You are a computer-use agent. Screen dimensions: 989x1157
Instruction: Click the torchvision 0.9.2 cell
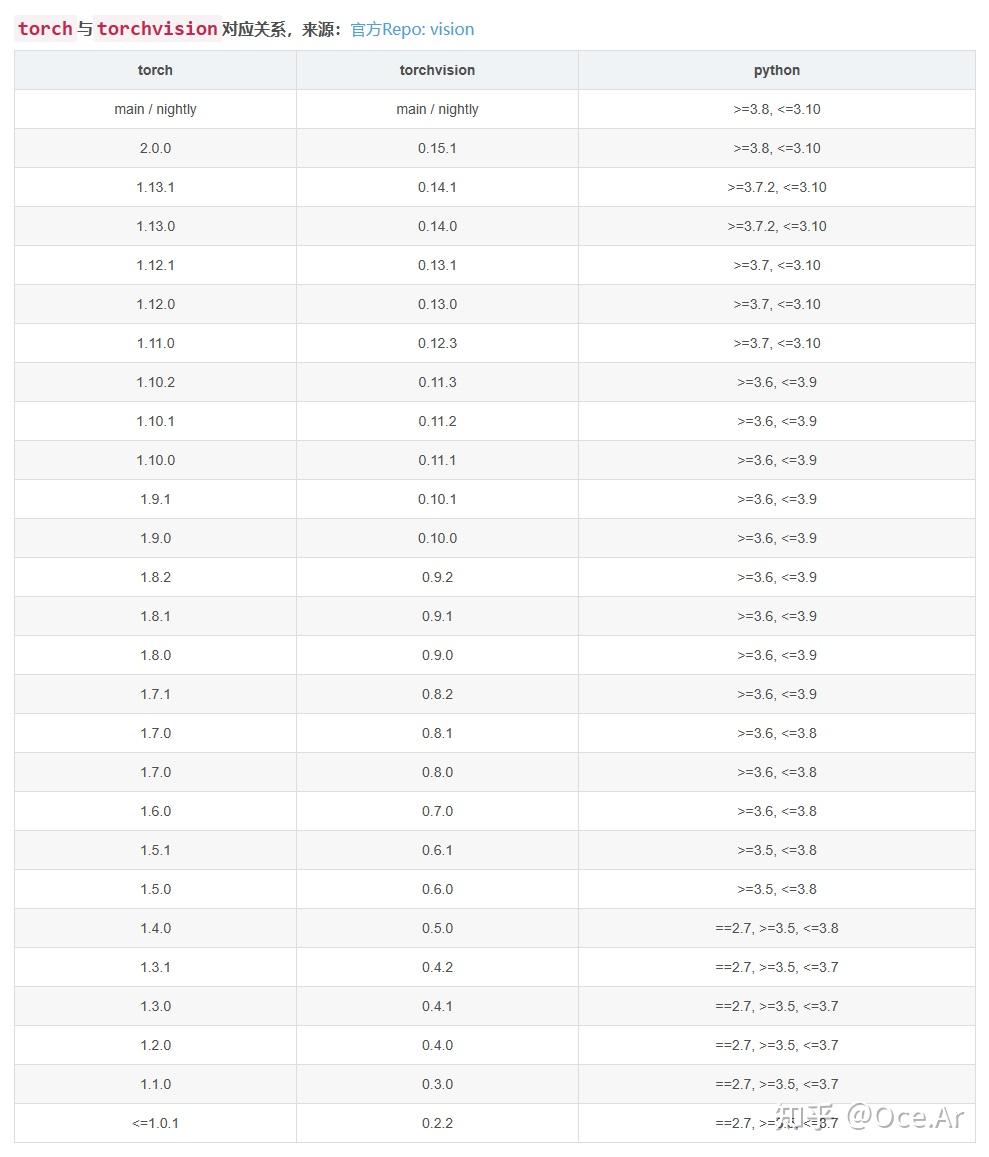tap(437, 577)
